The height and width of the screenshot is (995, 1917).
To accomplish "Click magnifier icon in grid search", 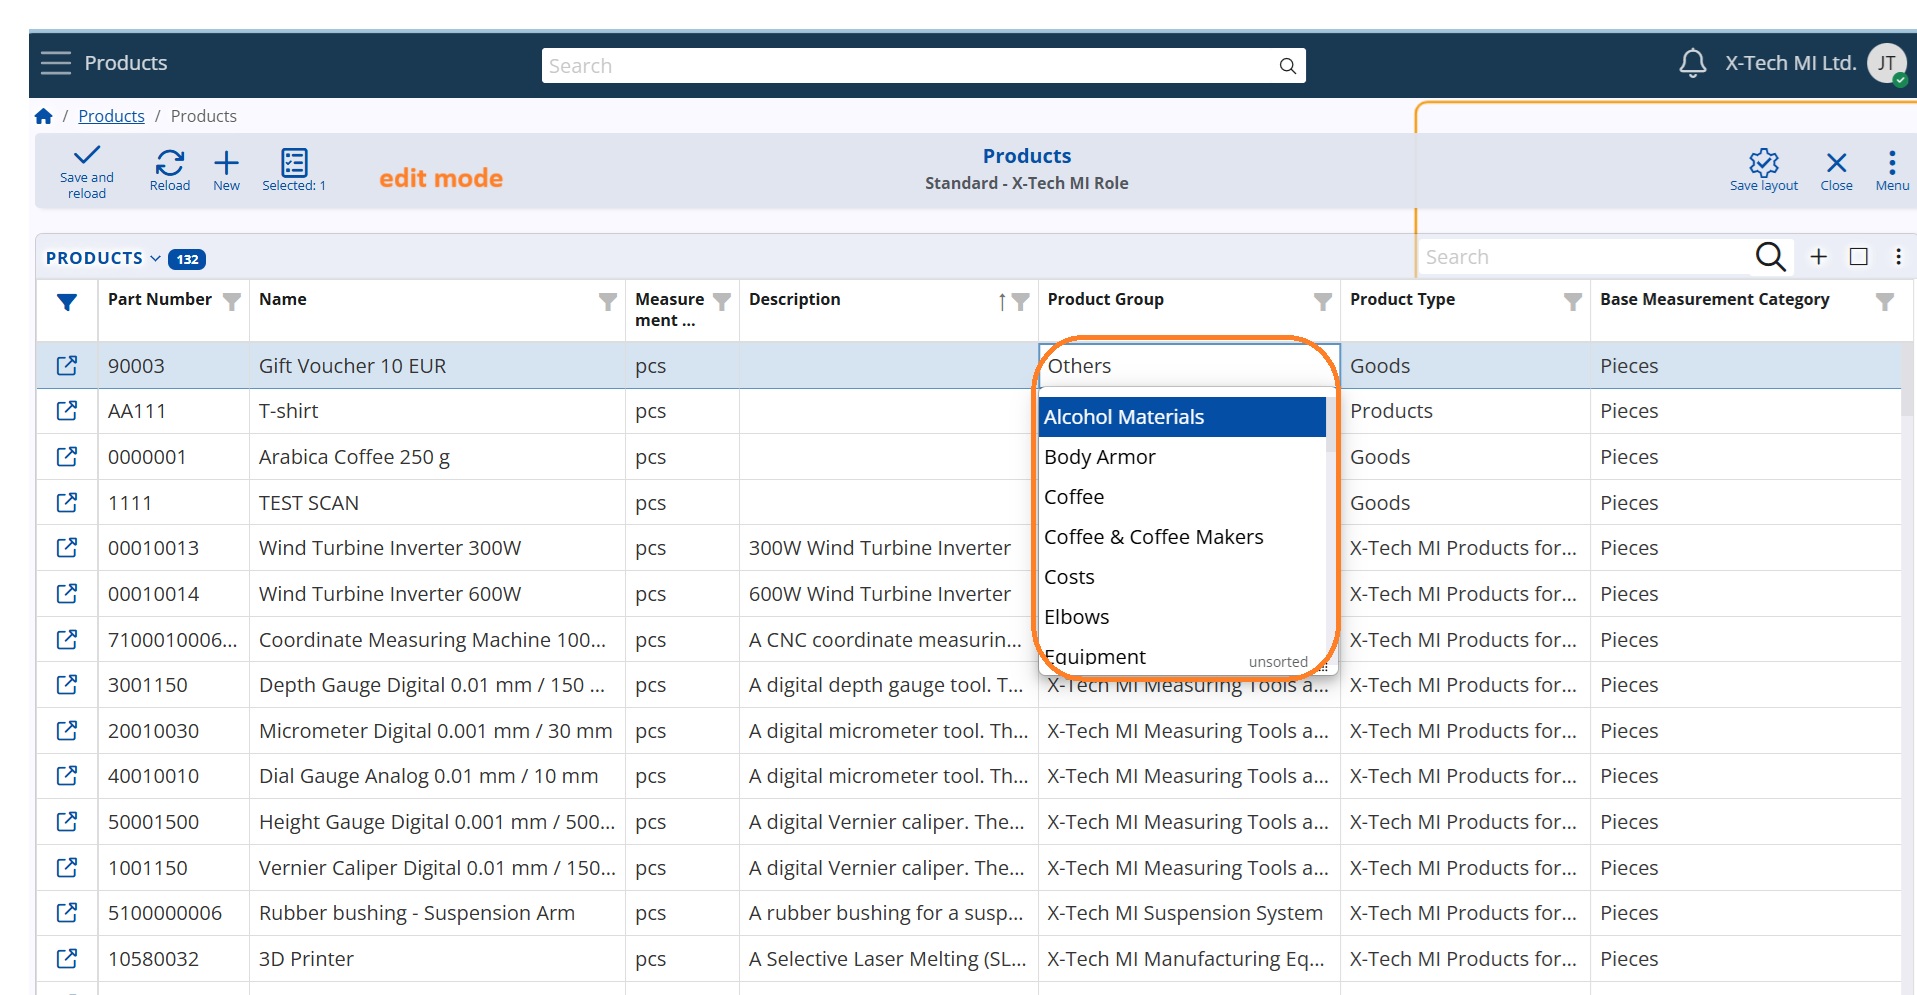I will point(1770,257).
